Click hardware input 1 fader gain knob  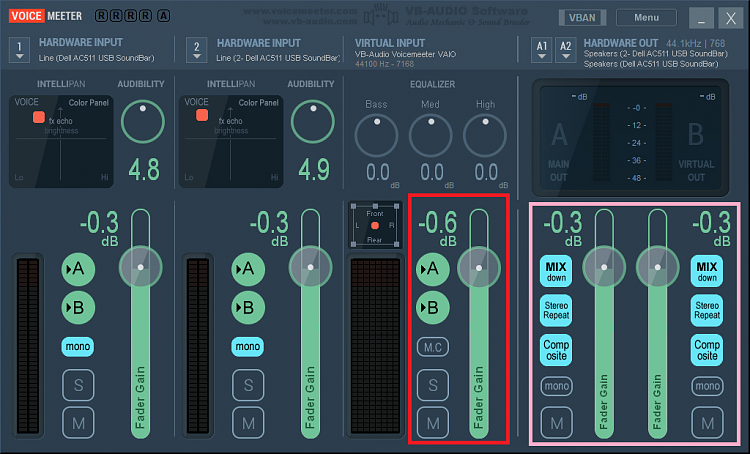click(141, 267)
